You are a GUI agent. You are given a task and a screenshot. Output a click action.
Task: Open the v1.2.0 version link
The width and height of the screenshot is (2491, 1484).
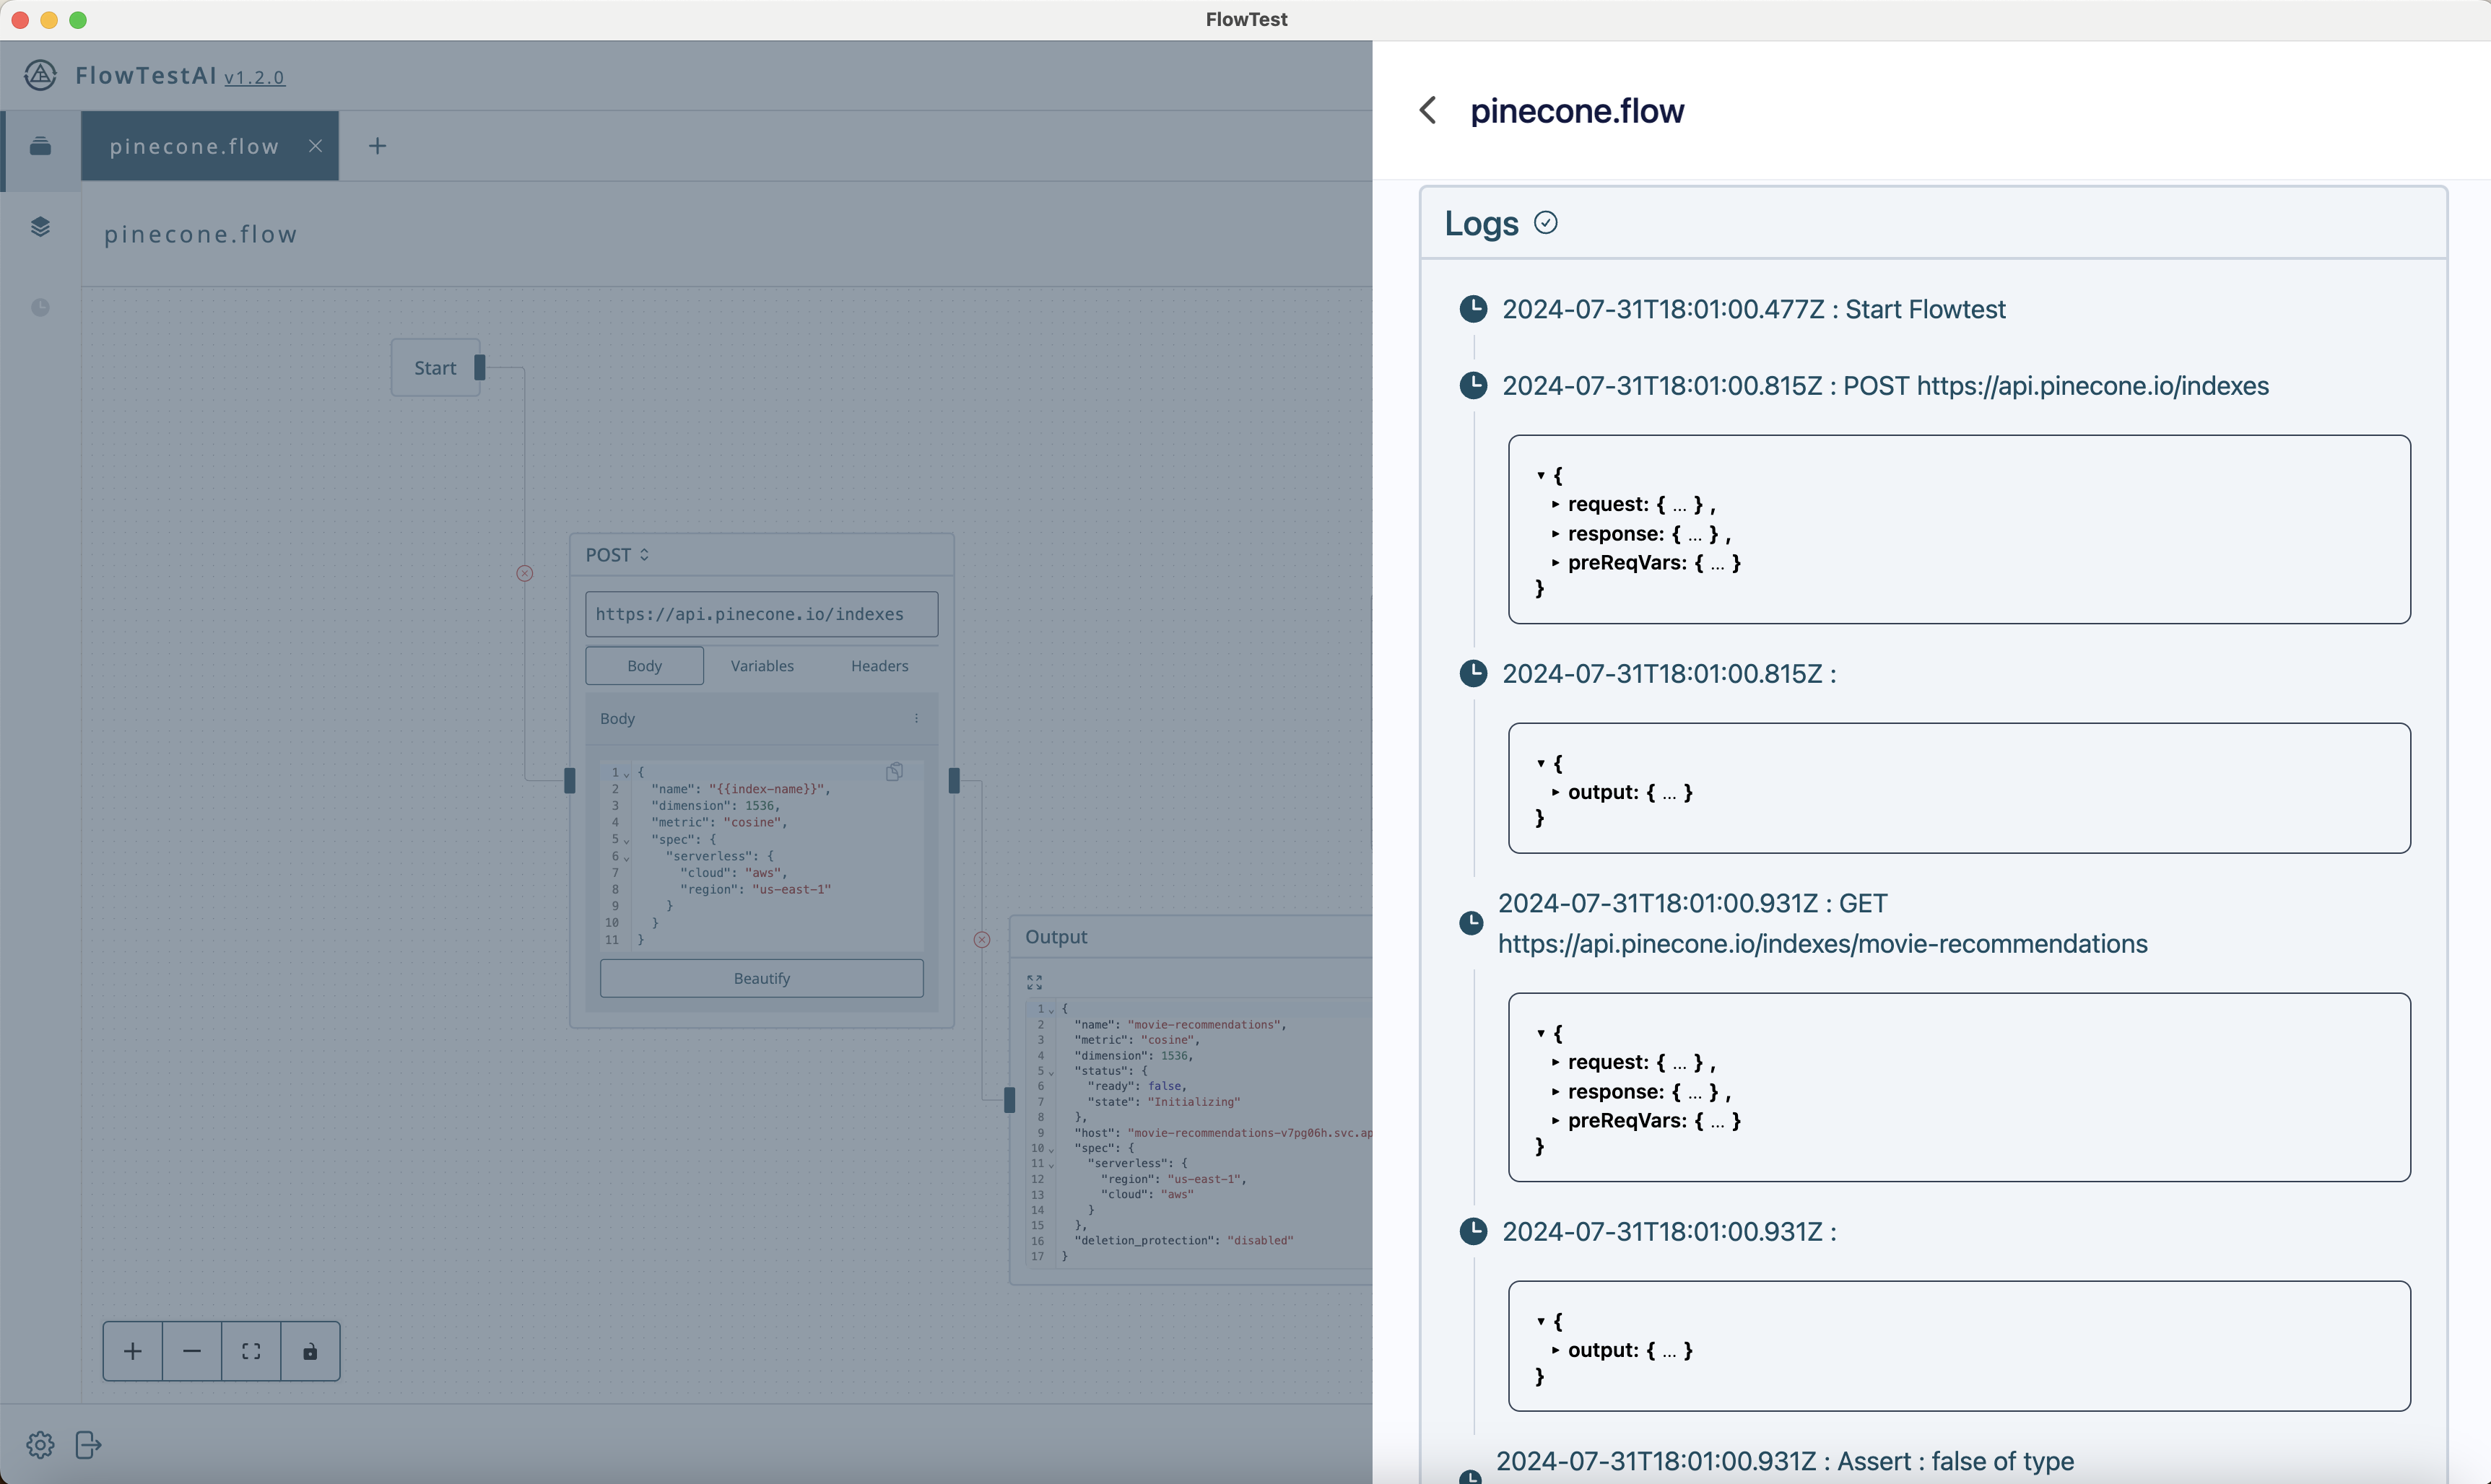tap(254, 77)
